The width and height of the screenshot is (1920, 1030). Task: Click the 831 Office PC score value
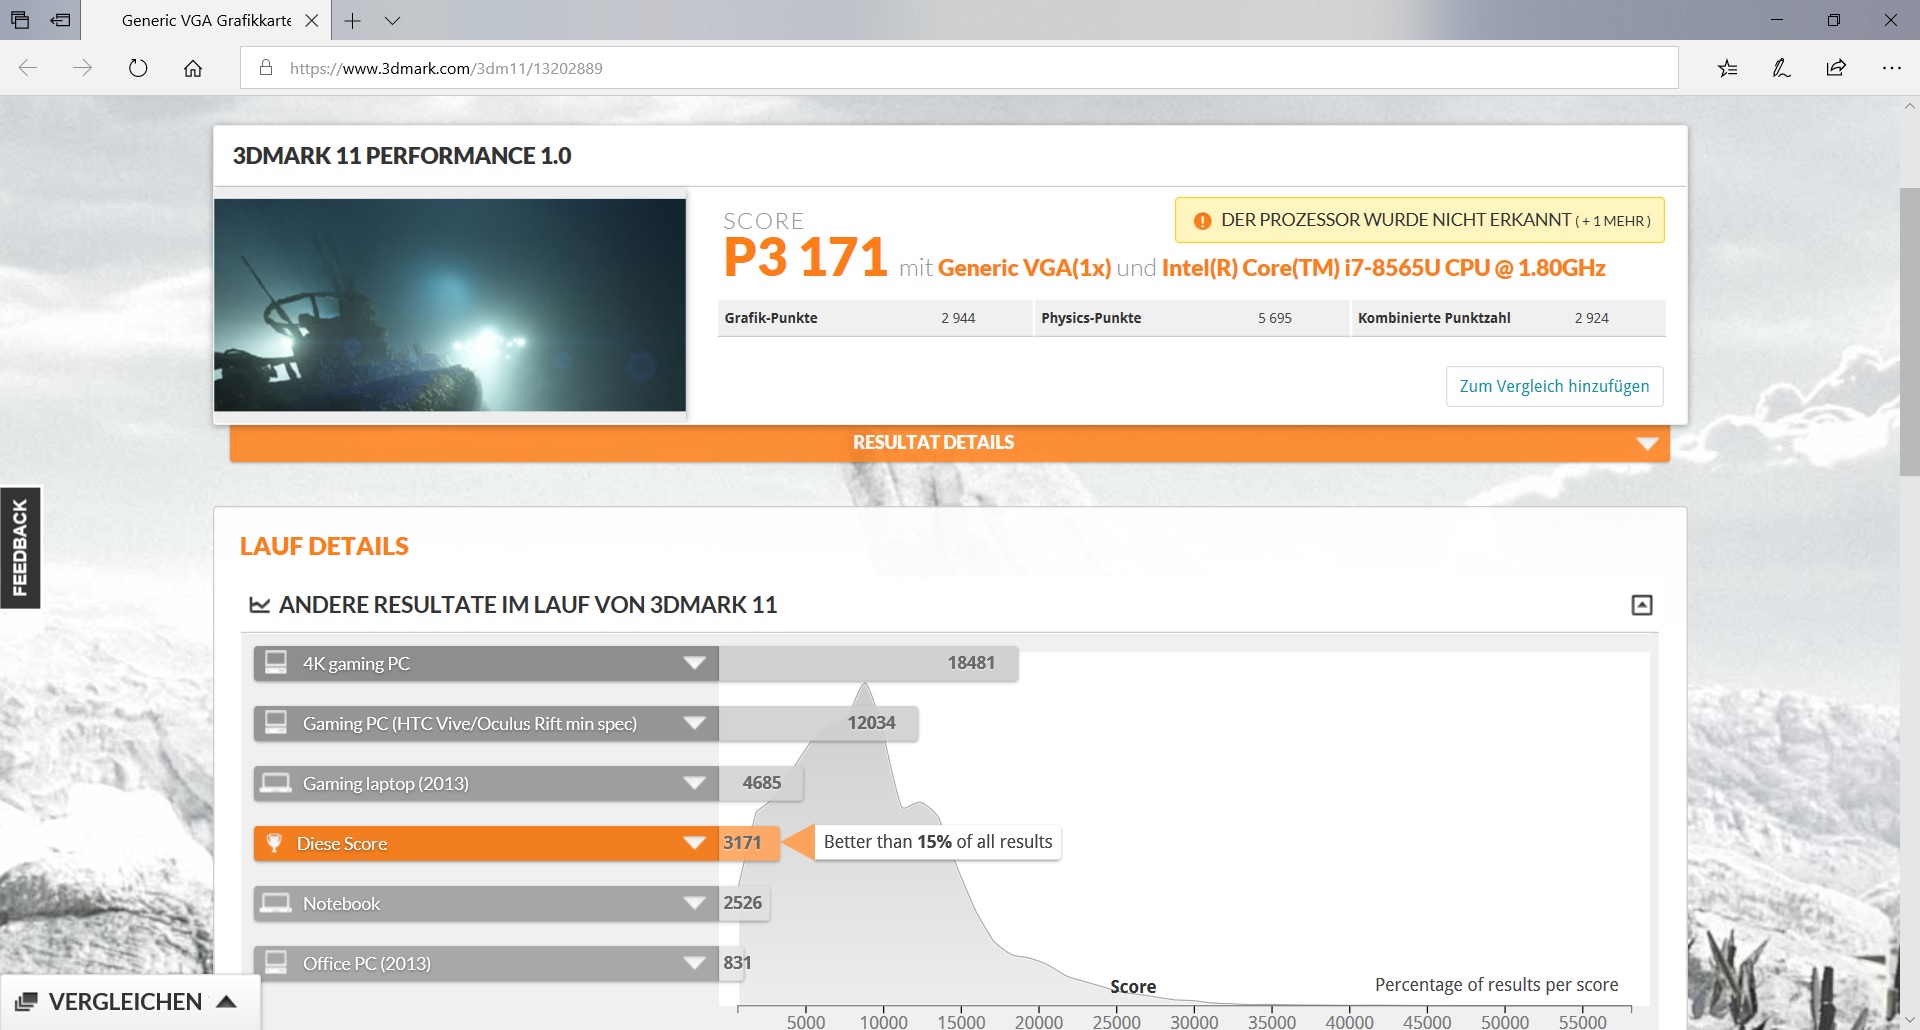click(737, 963)
